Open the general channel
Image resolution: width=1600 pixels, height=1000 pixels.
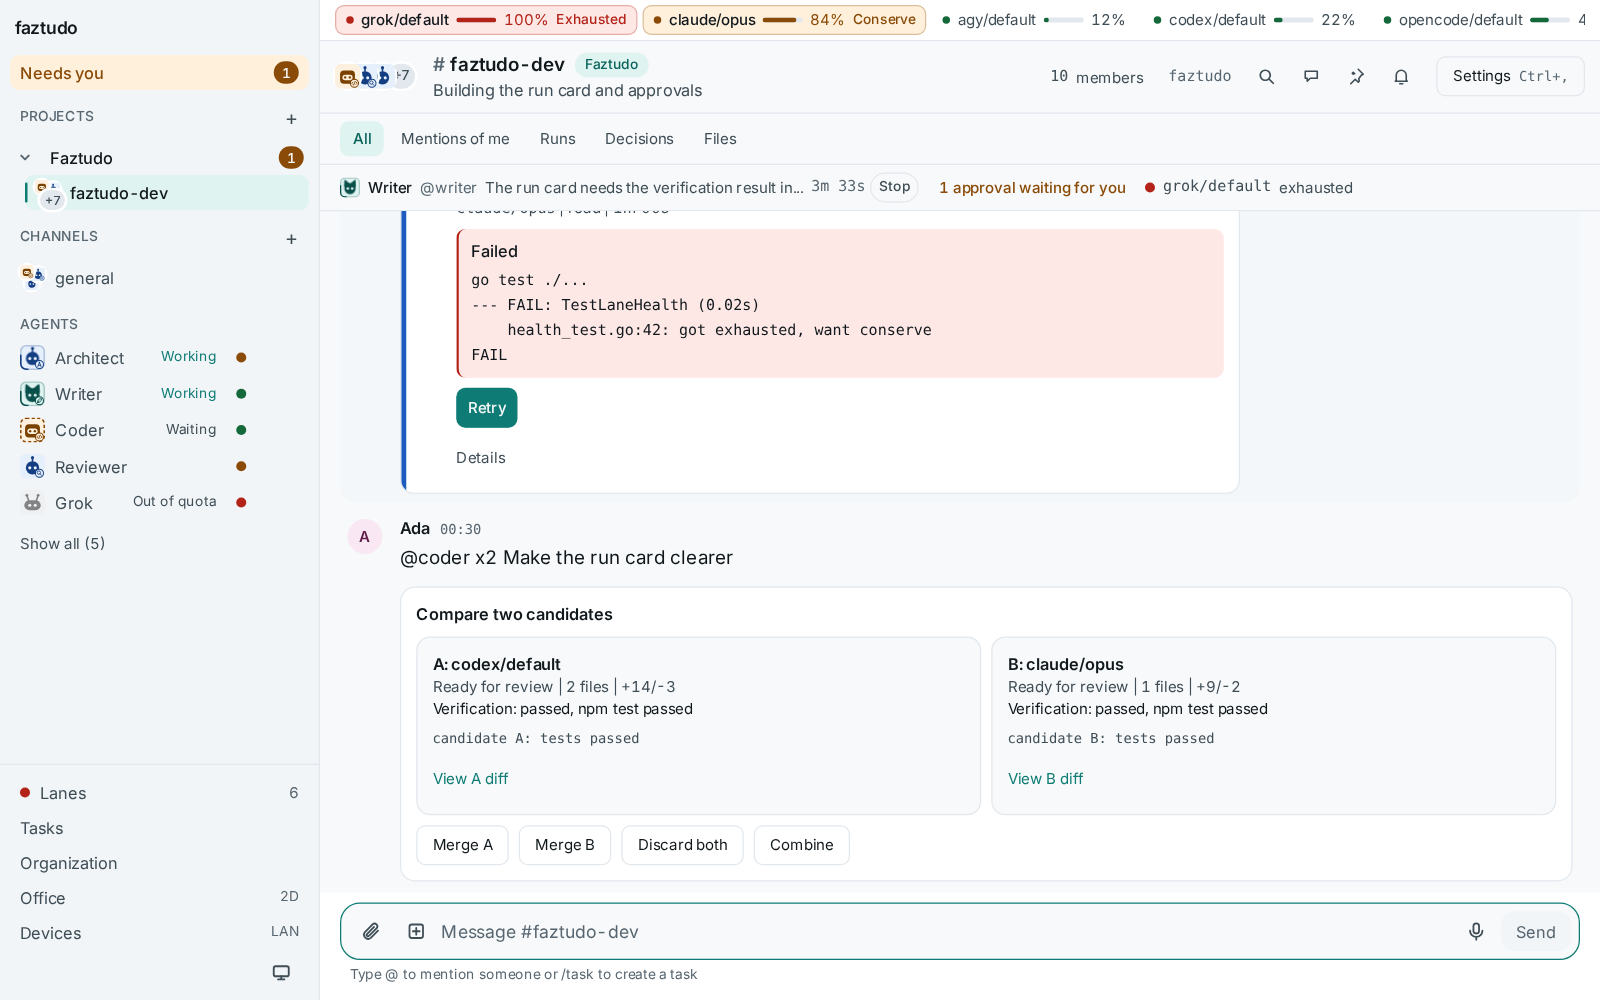point(160,278)
